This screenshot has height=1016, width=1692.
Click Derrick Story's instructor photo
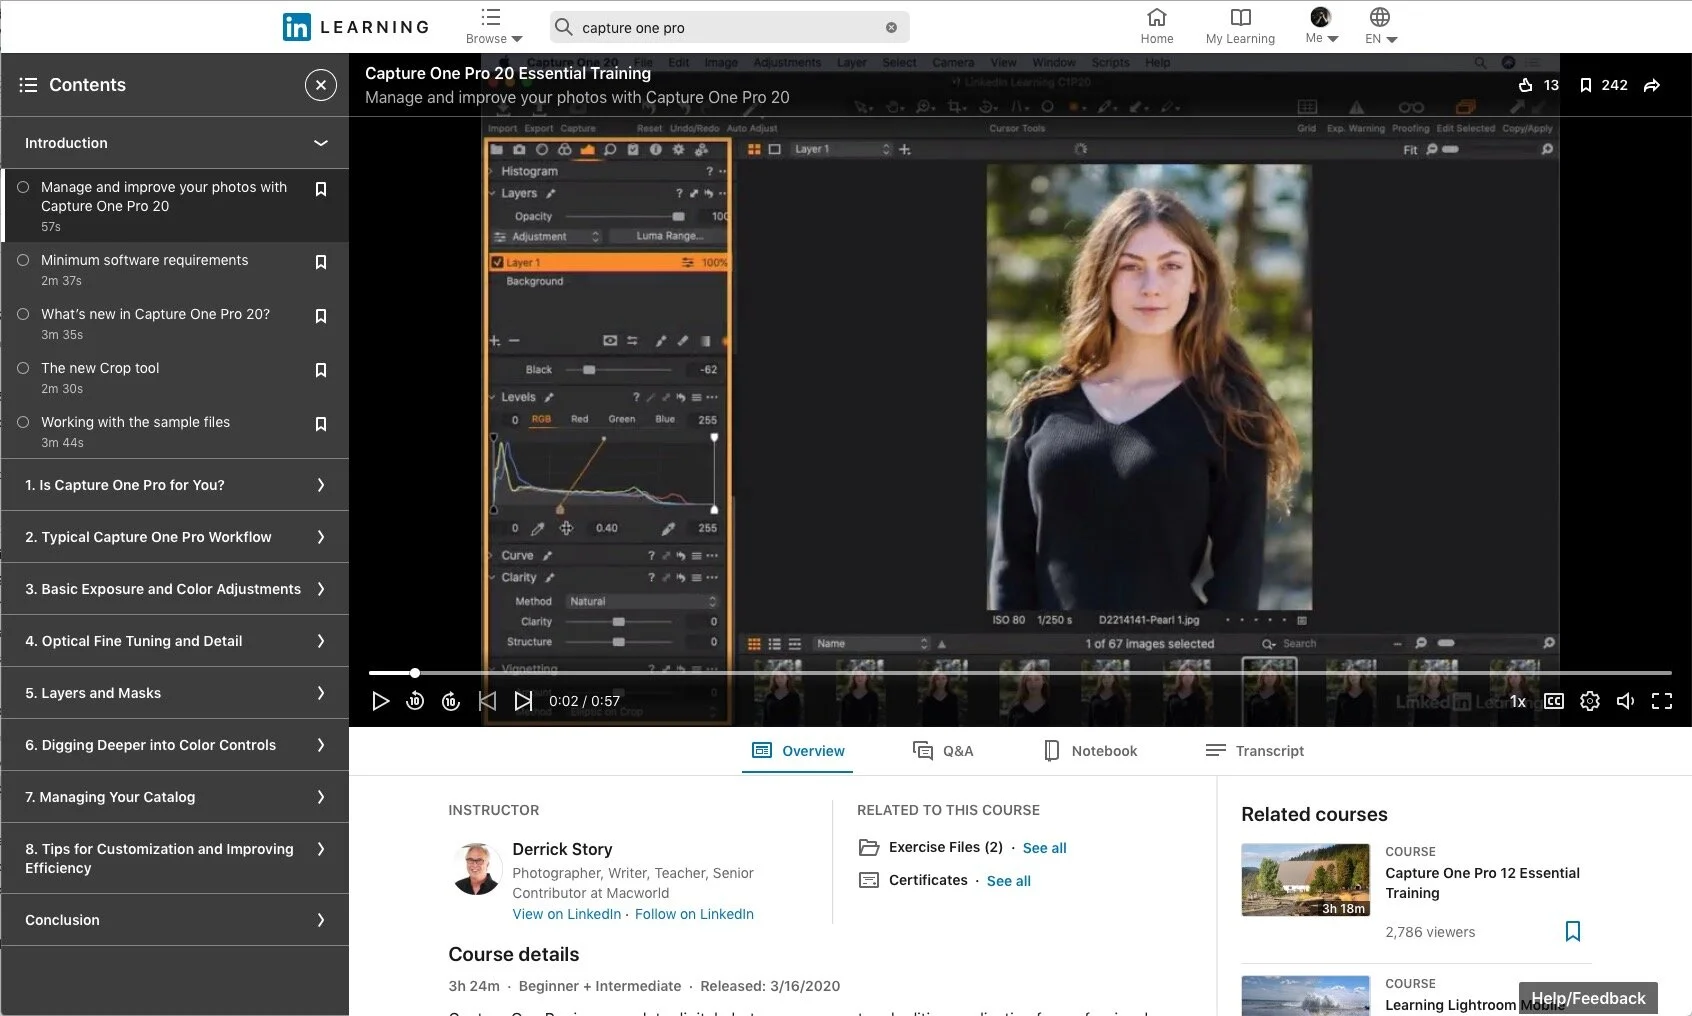pos(476,868)
